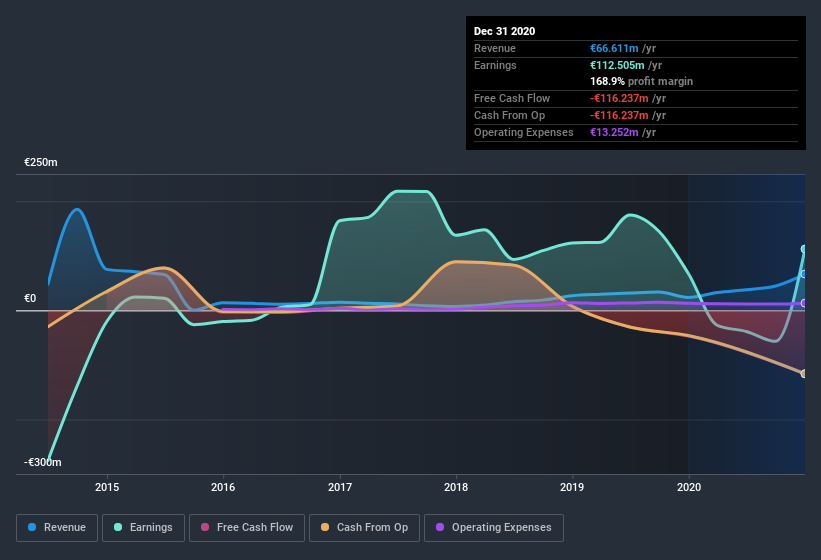Toggle the Revenue legend series
Screen dimensions: 821x560
click(x=57, y=527)
